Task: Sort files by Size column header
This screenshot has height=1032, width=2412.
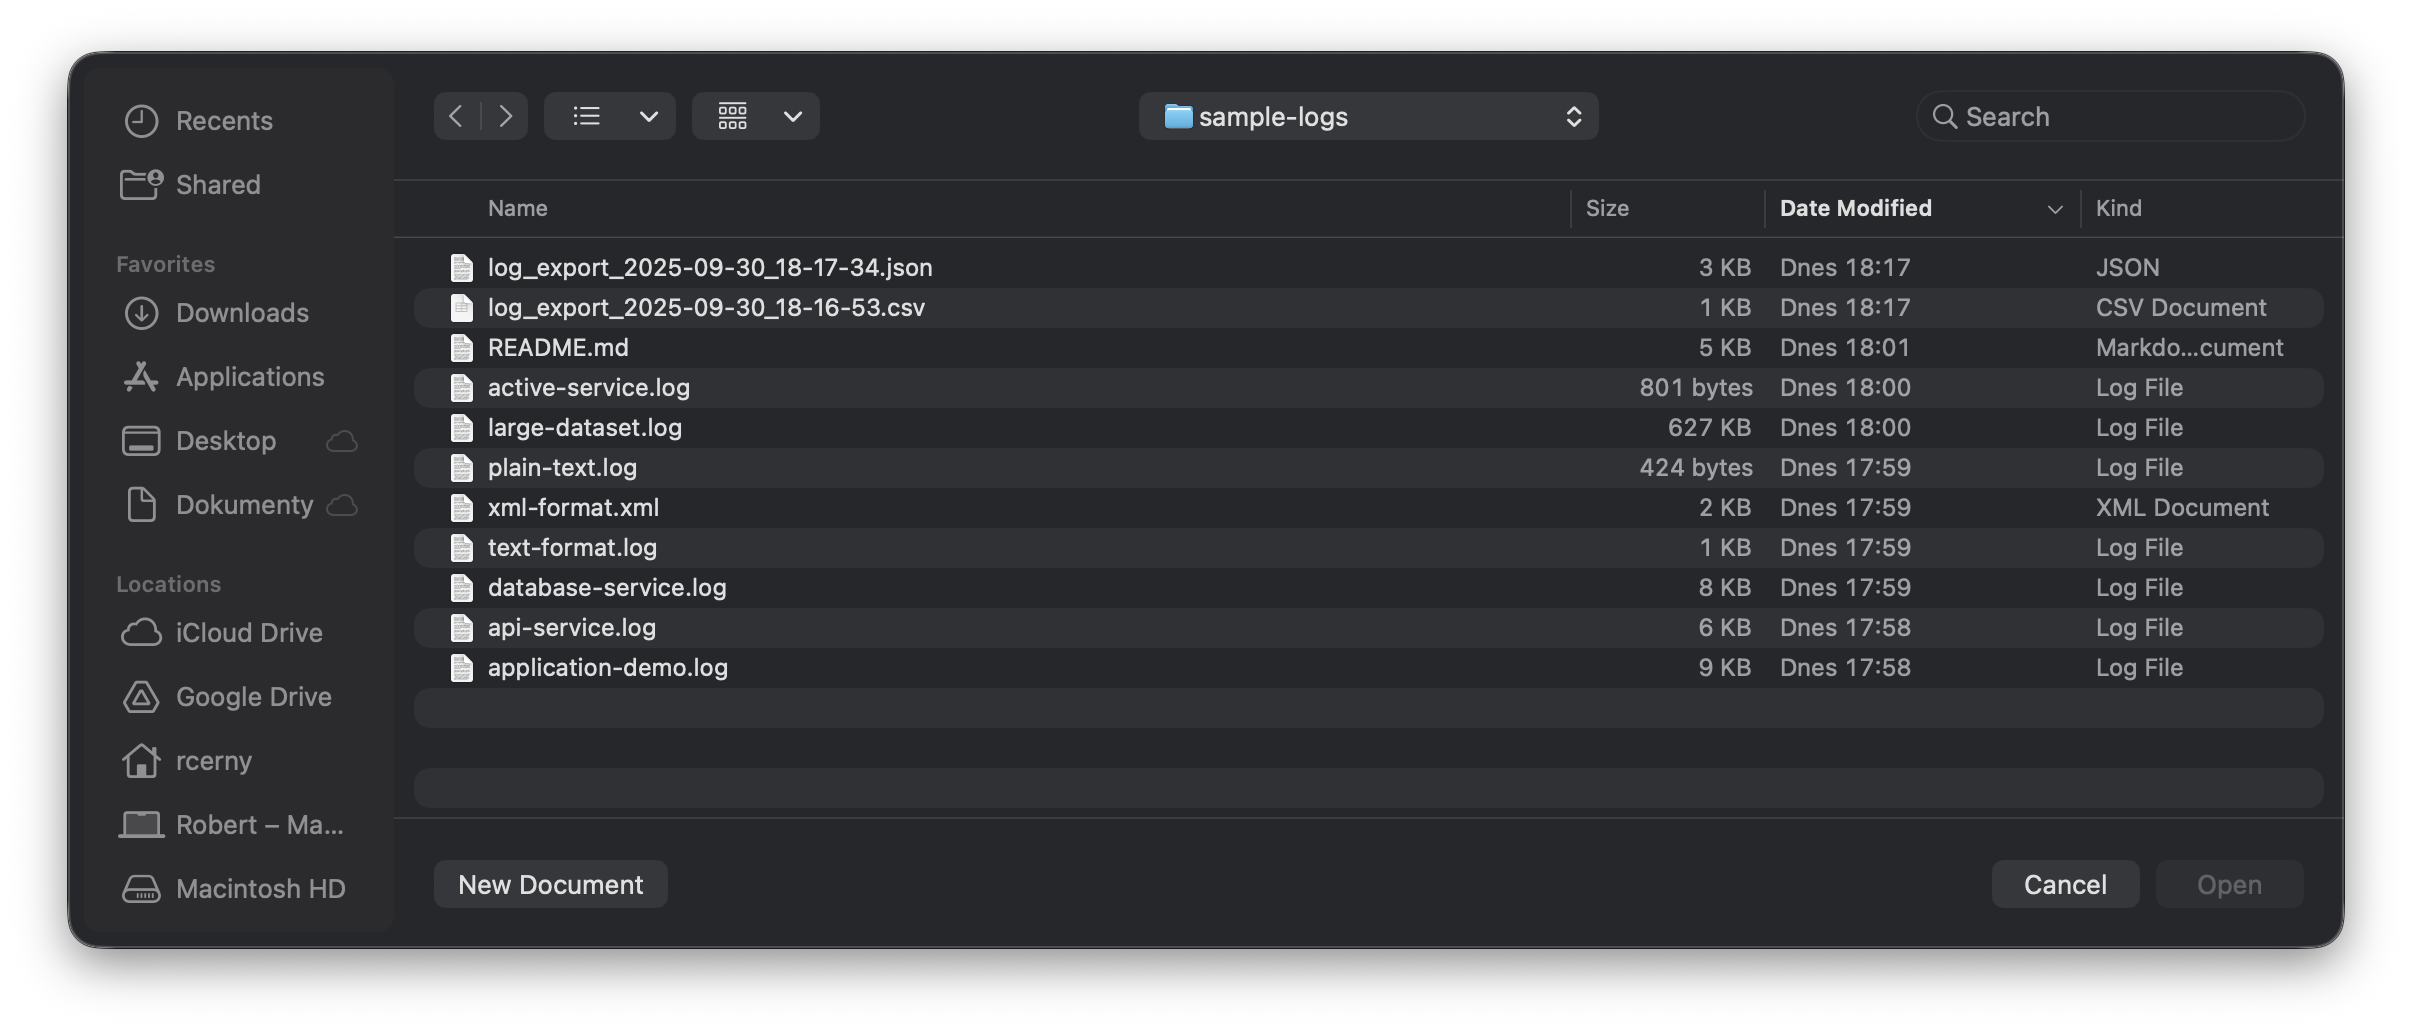Action: tap(1607, 208)
